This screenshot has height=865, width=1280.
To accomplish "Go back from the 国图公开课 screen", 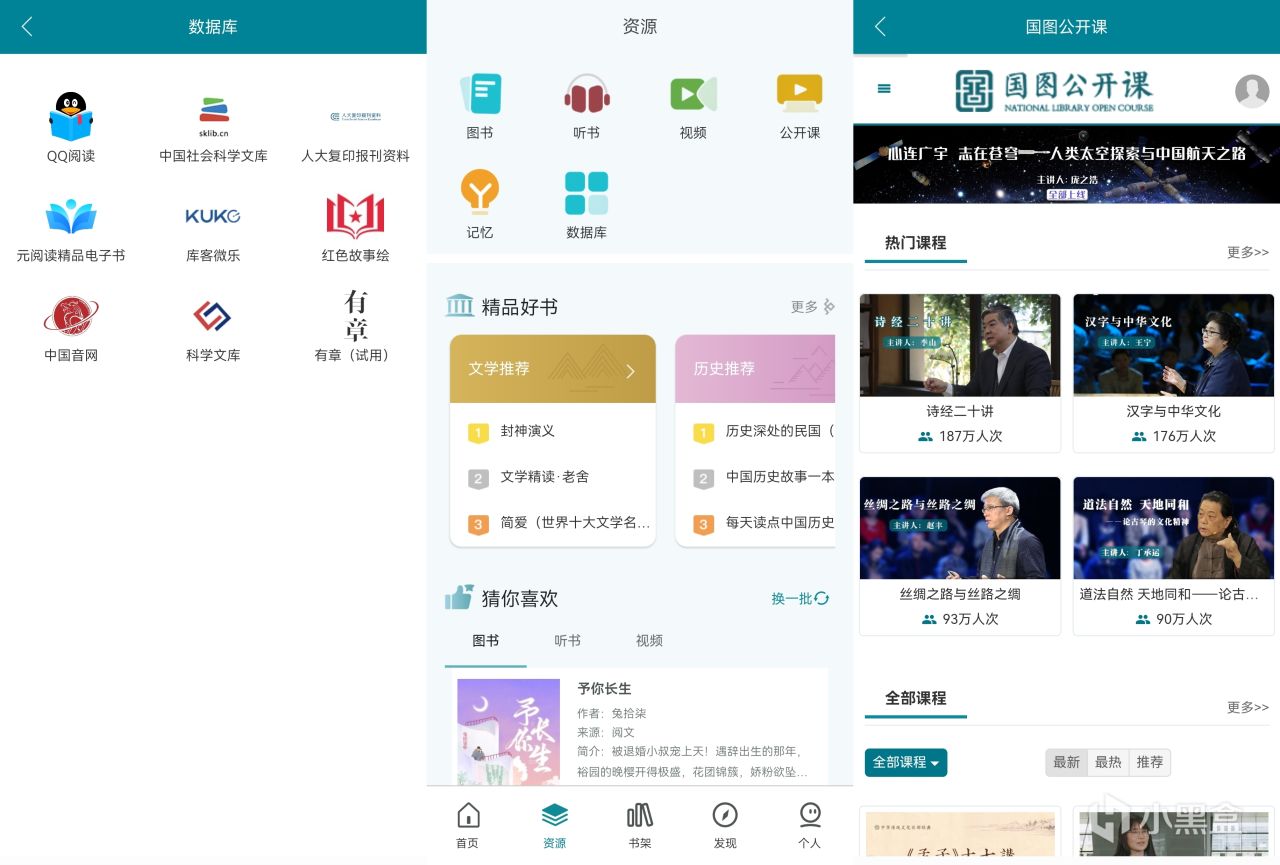I will pyautogui.click(x=880, y=27).
